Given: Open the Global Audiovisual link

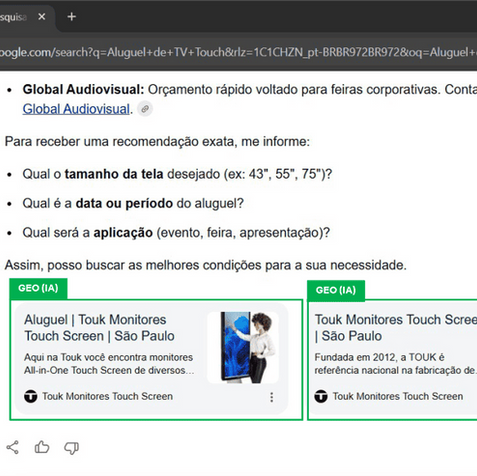Looking at the screenshot, I should 76,109.
